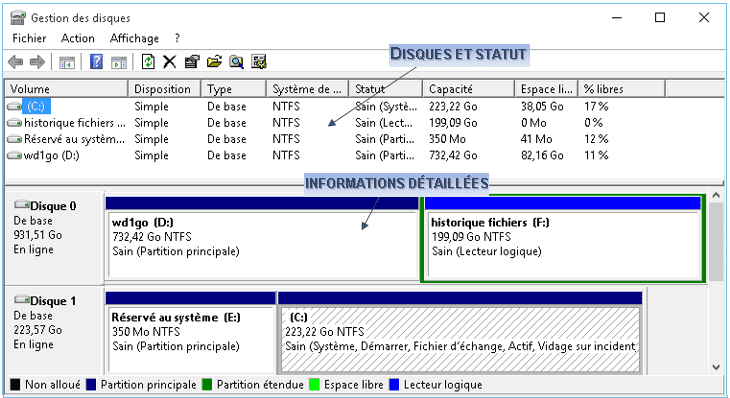
Task: Open the Affichage menu
Action: coord(134,38)
